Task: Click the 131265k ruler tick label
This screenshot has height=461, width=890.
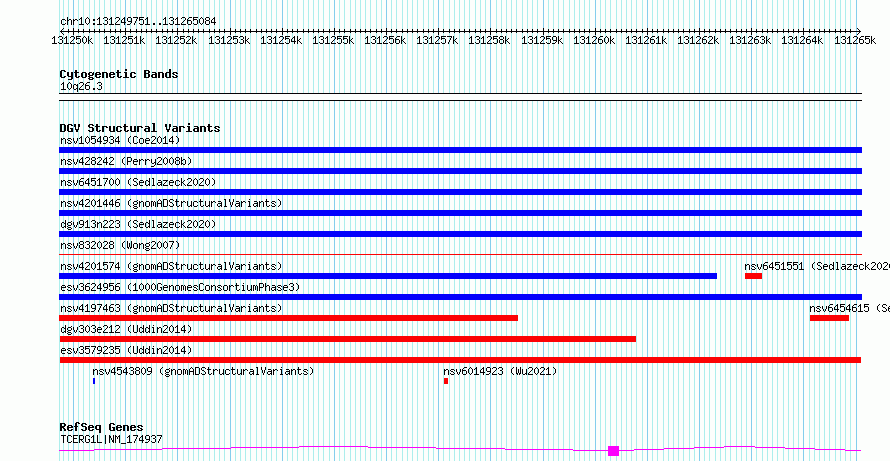Action: point(857,40)
